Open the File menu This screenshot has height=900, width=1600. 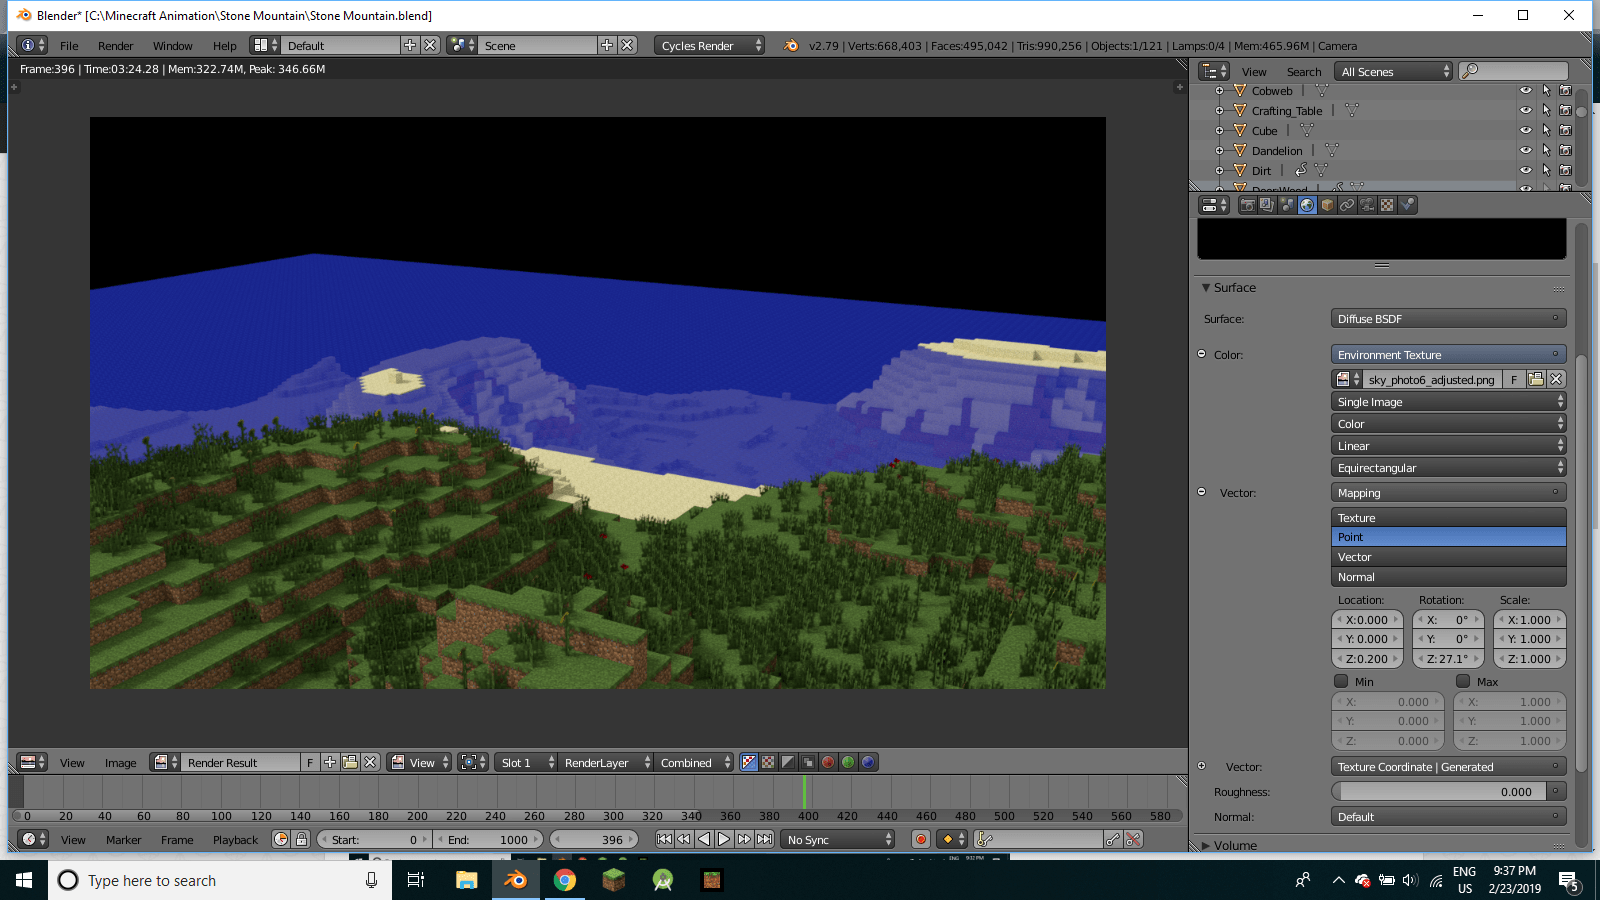[69, 46]
